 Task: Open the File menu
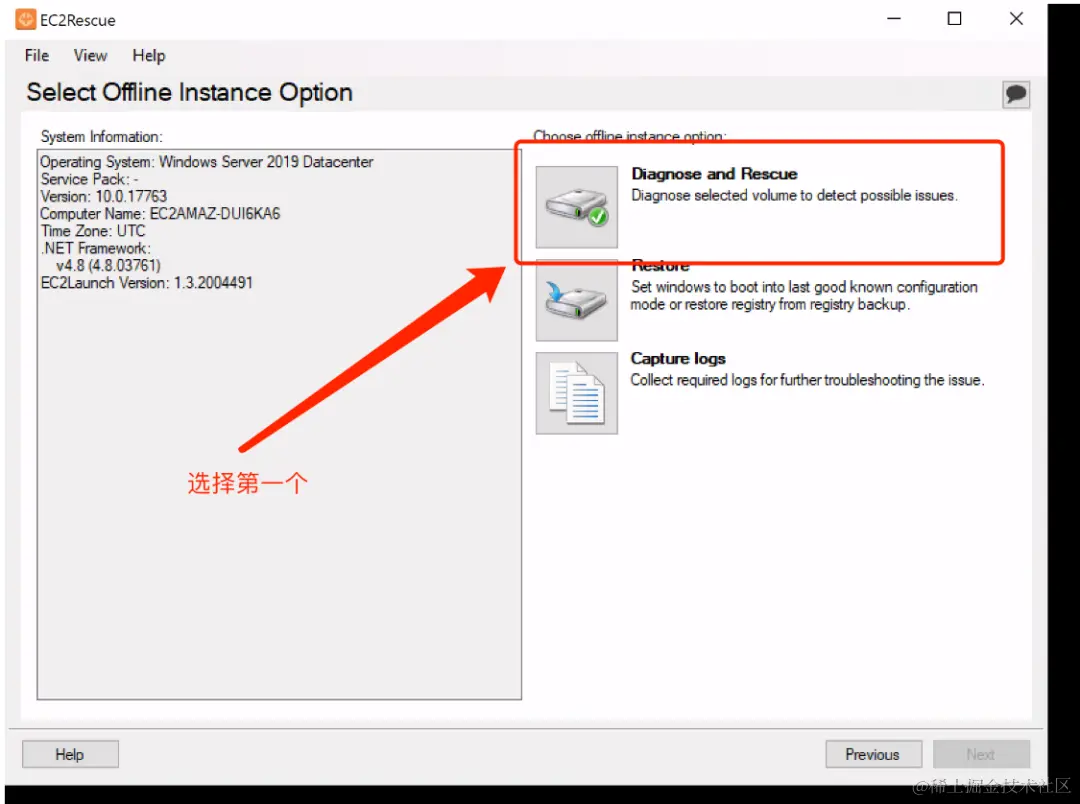click(37, 55)
